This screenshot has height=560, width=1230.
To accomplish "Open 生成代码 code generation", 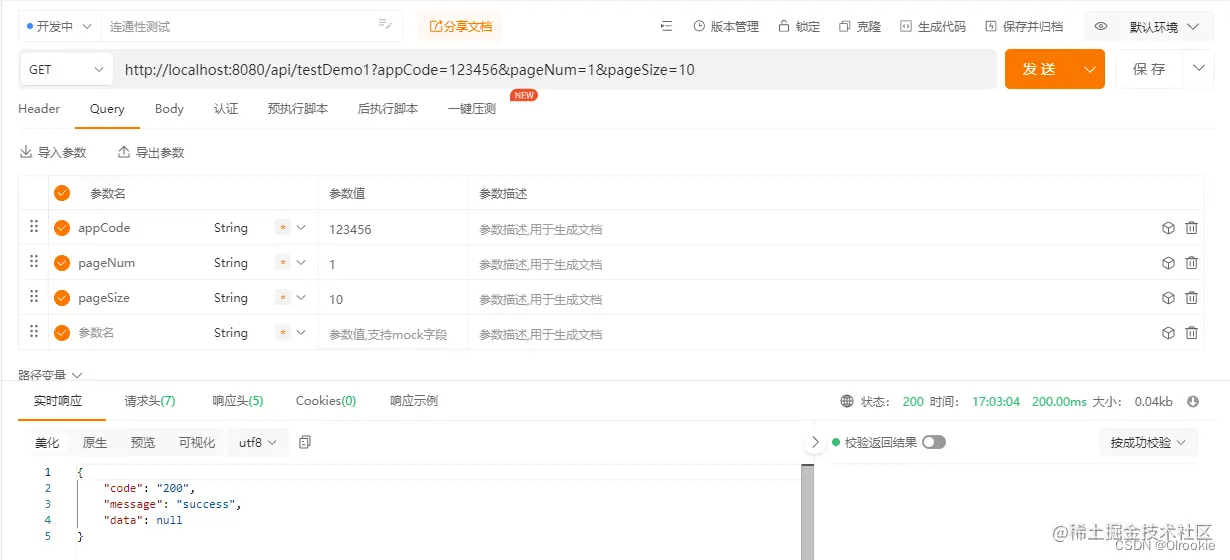I will coord(932,26).
